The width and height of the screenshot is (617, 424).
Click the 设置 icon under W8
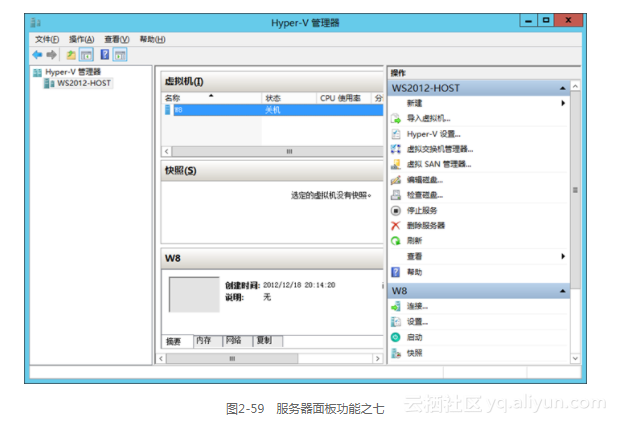pos(396,322)
